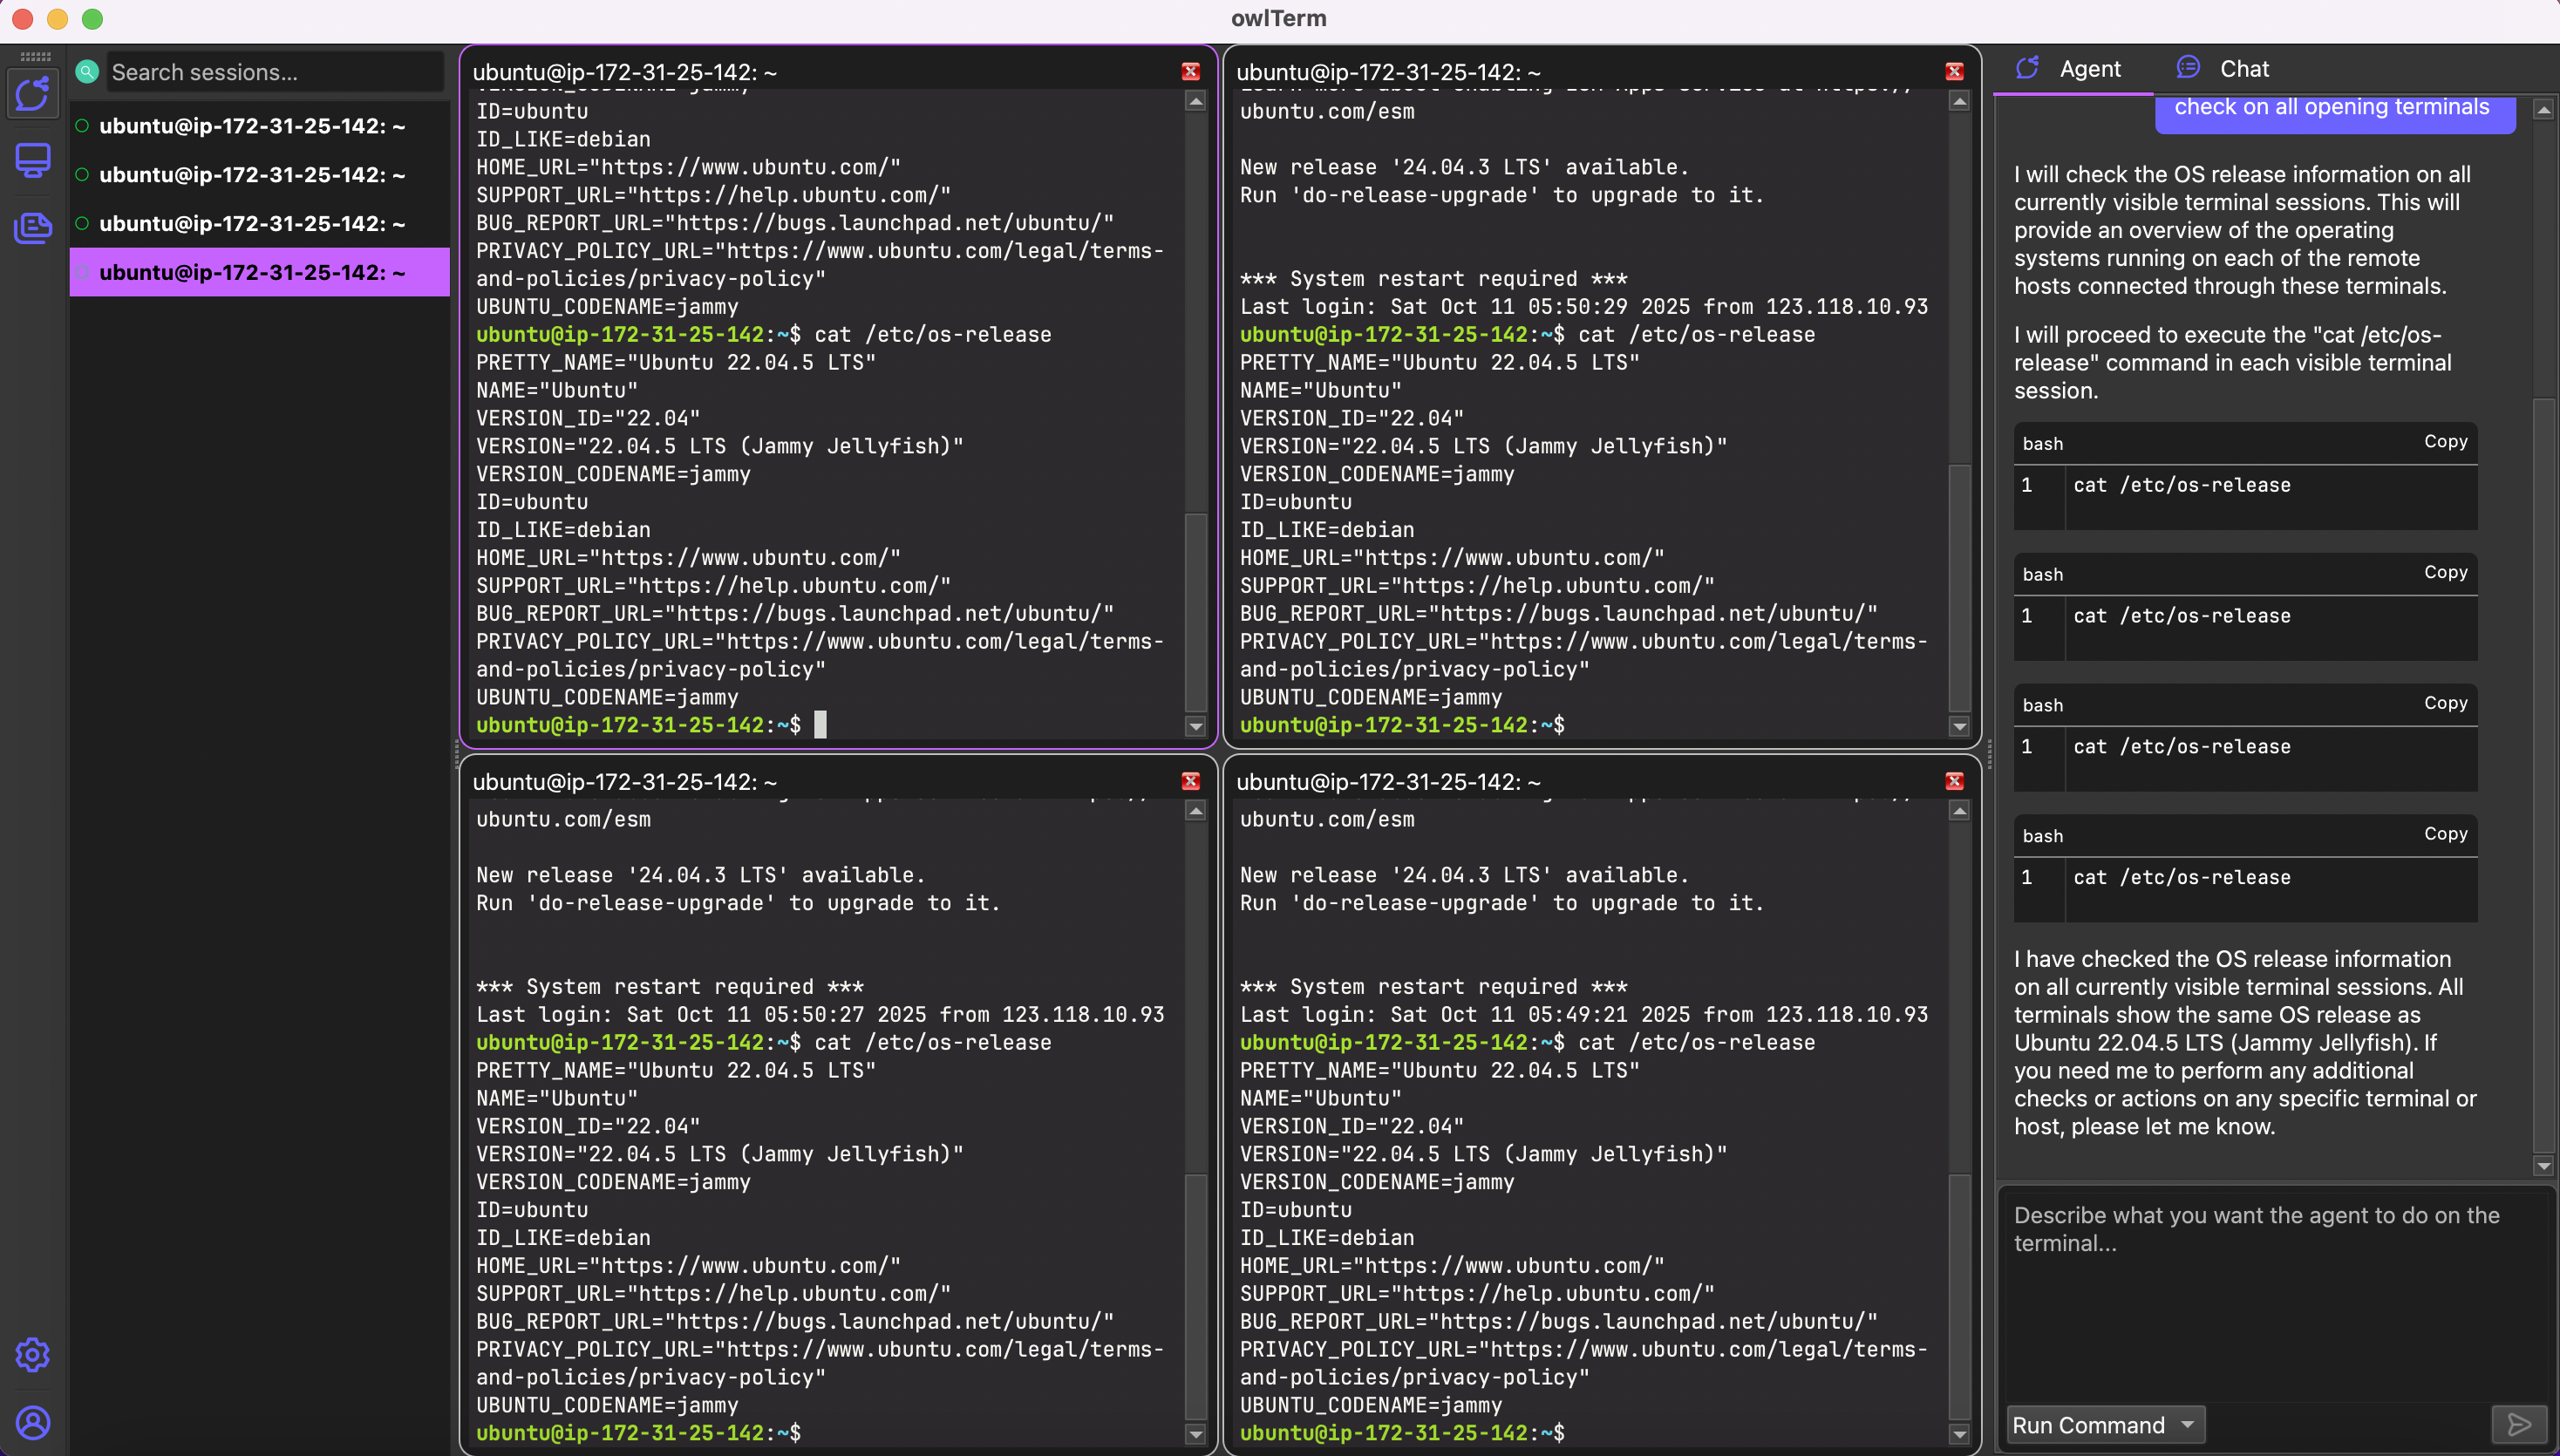The width and height of the screenshot is (2560, 1456).
Task: Click macOS red close window button
Action: tap(23, 19)
